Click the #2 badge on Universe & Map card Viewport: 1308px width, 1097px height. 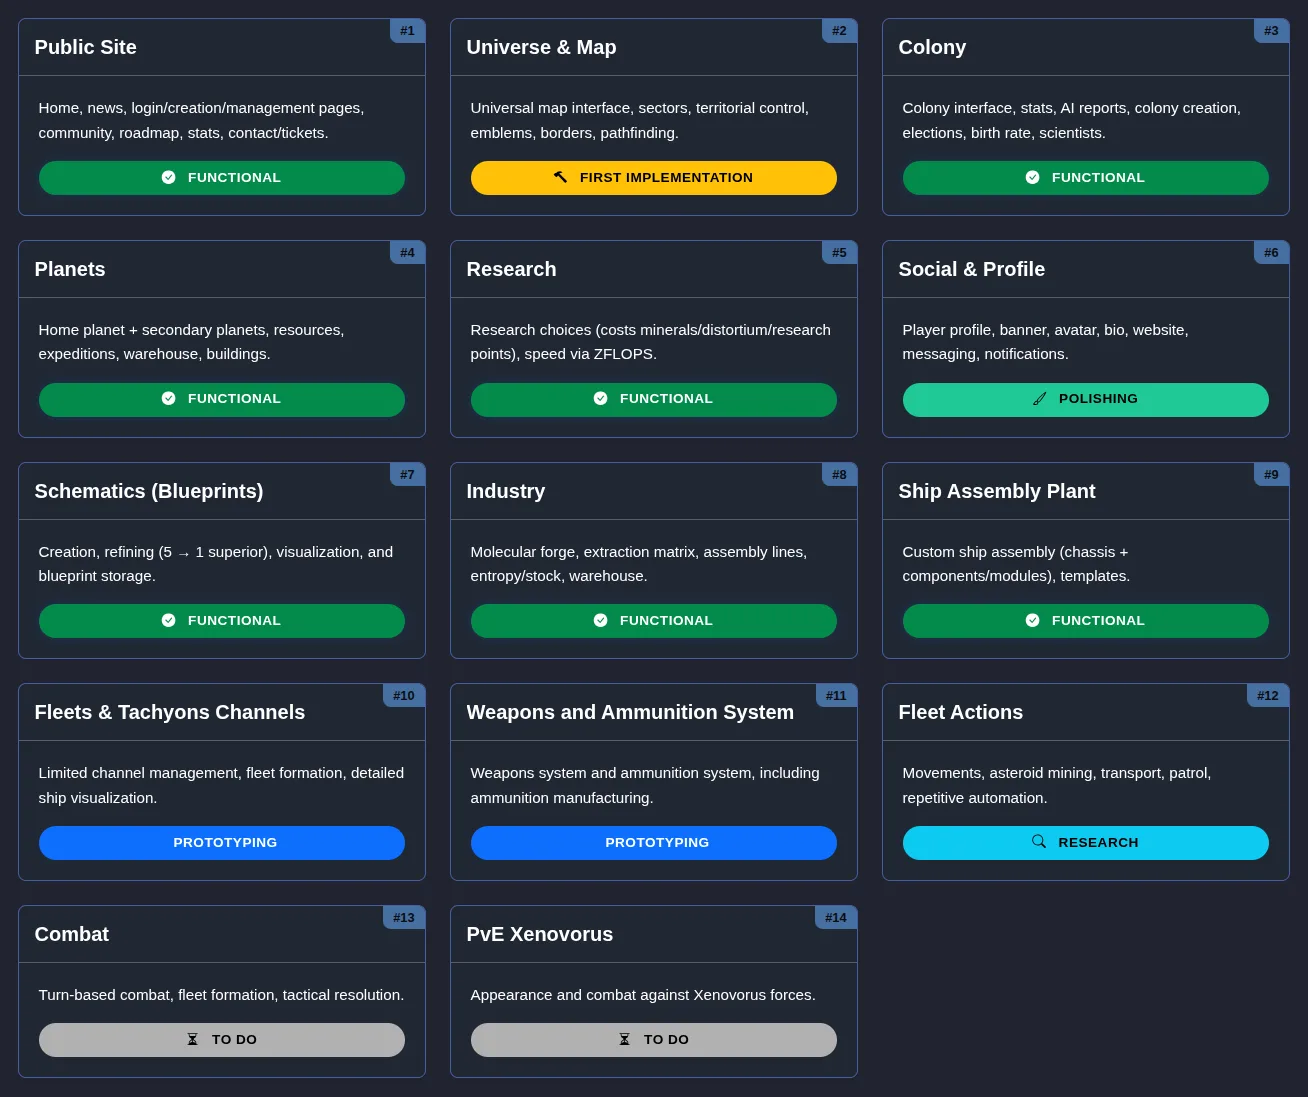(840, 31)
